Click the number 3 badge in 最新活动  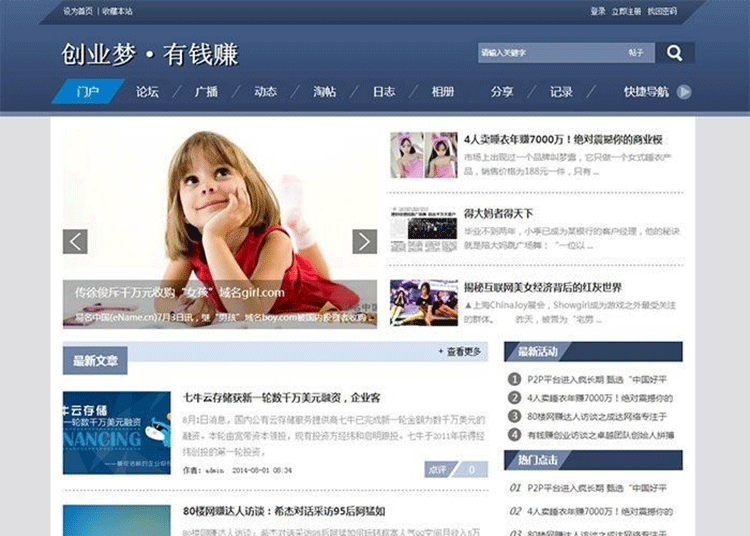(x=514, y=416)
